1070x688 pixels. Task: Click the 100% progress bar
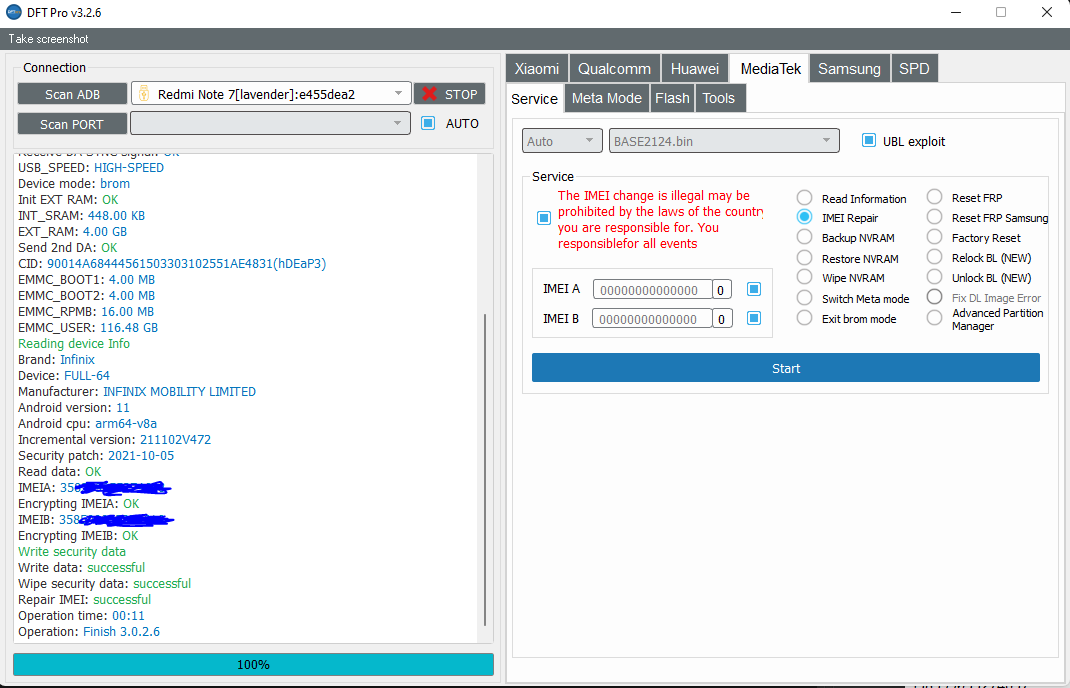pyautogui.click(x=253, y=664)
